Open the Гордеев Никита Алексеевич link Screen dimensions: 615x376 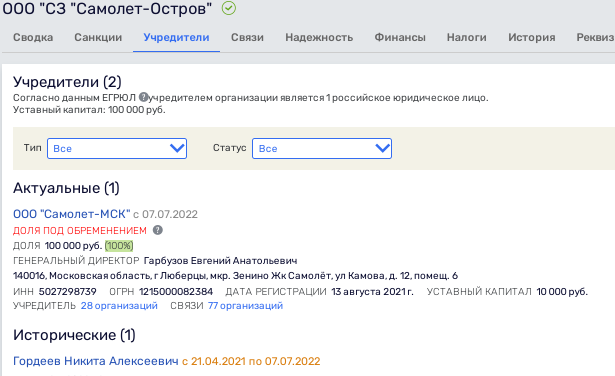(96, 361)
